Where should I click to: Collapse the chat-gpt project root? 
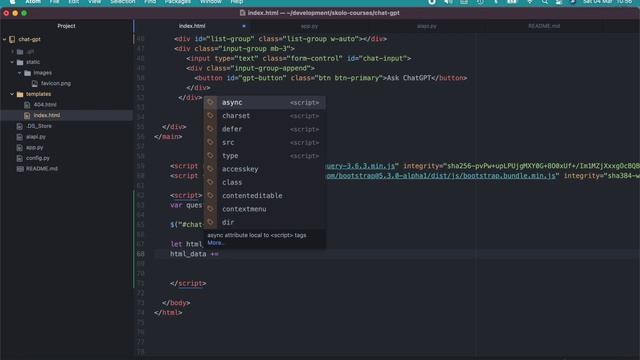pyautogui.click(x=4, y=40)
